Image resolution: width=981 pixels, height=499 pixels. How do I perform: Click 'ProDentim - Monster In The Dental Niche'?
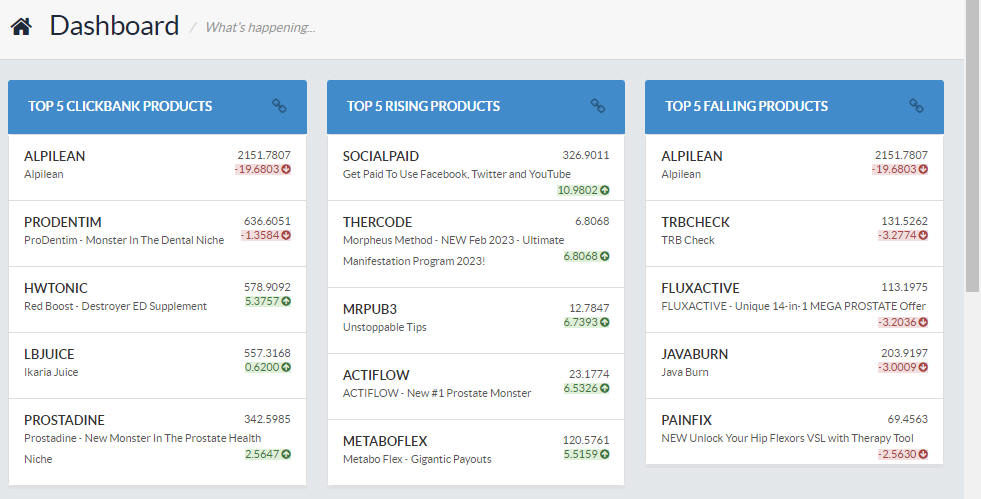point(124,240)
